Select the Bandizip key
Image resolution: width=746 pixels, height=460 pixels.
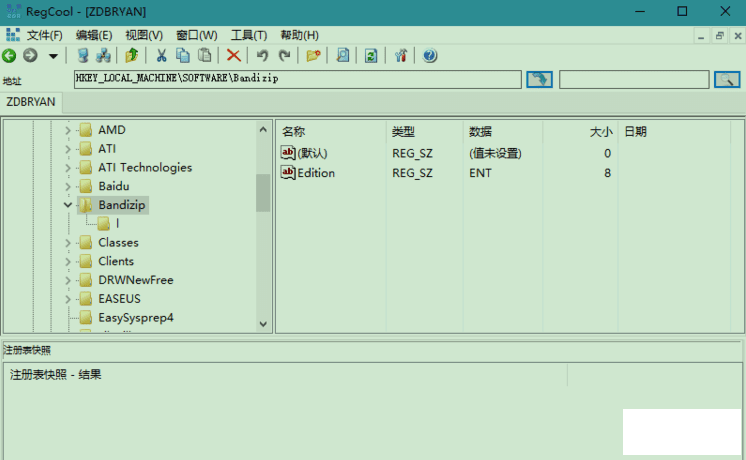[x=122, y=205]
